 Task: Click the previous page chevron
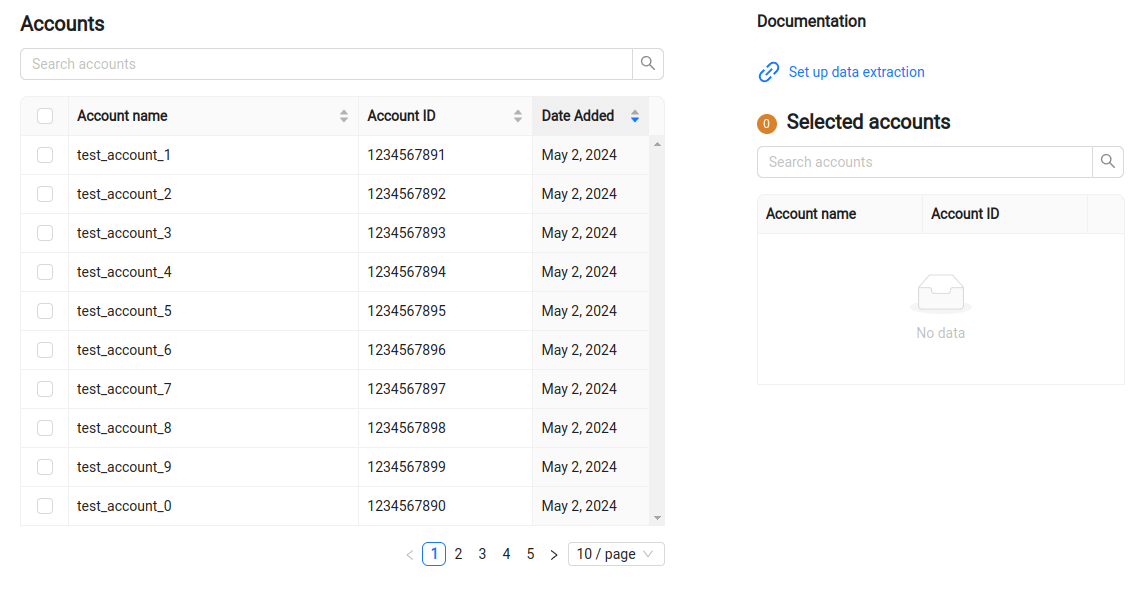pos(409,553)
